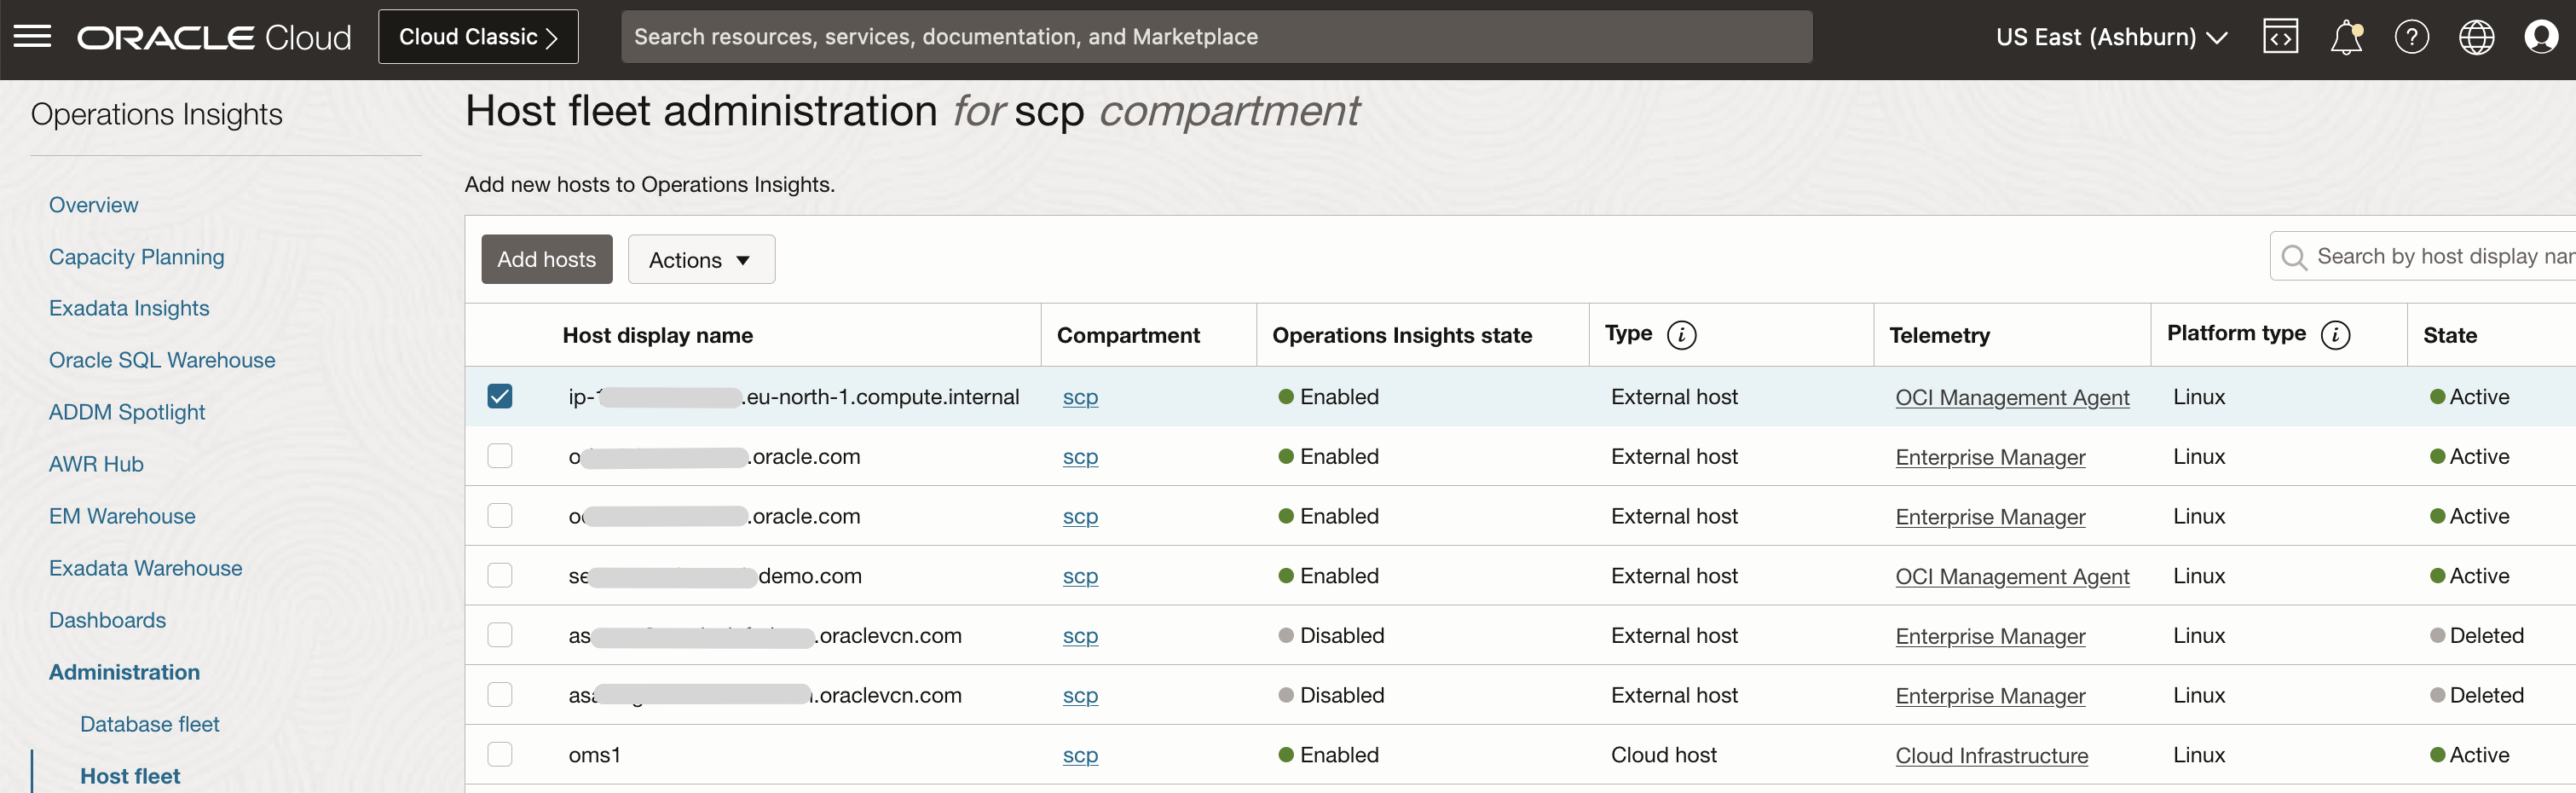Open Capacity Planning from the sidebar
The height and width of the screenshot is (793, 2576).
click(x=136, y=257)
